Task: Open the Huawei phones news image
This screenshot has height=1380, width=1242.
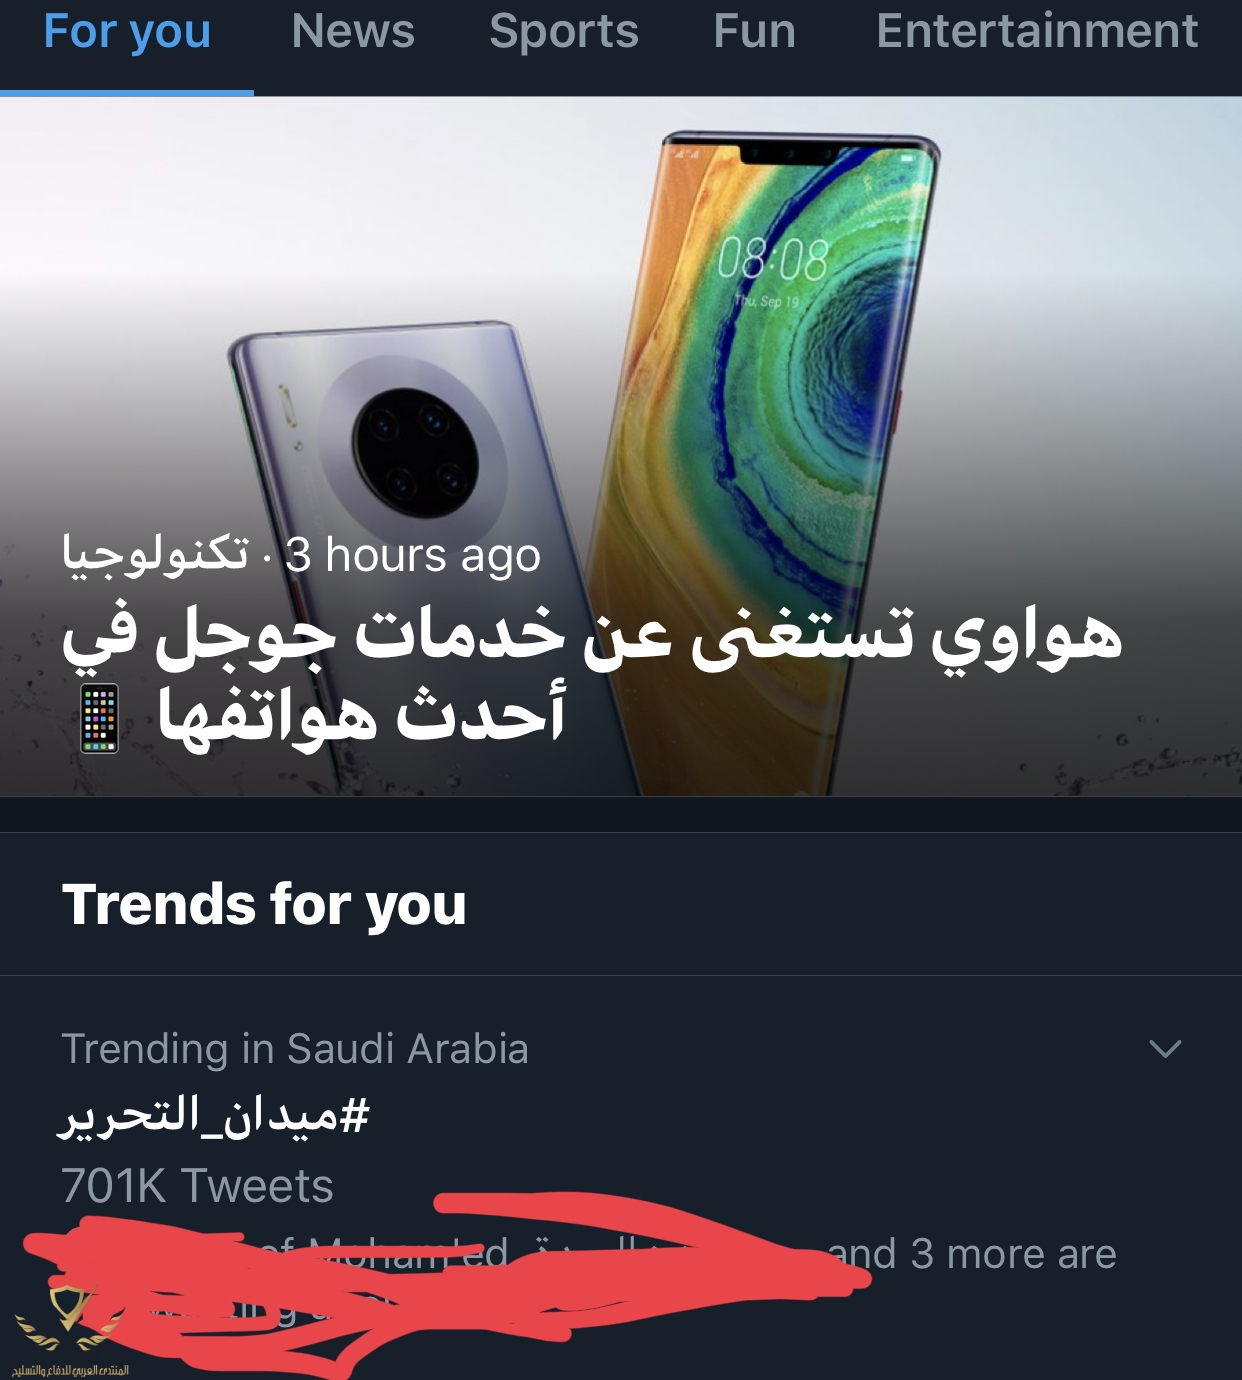Action: pos(621,446)
